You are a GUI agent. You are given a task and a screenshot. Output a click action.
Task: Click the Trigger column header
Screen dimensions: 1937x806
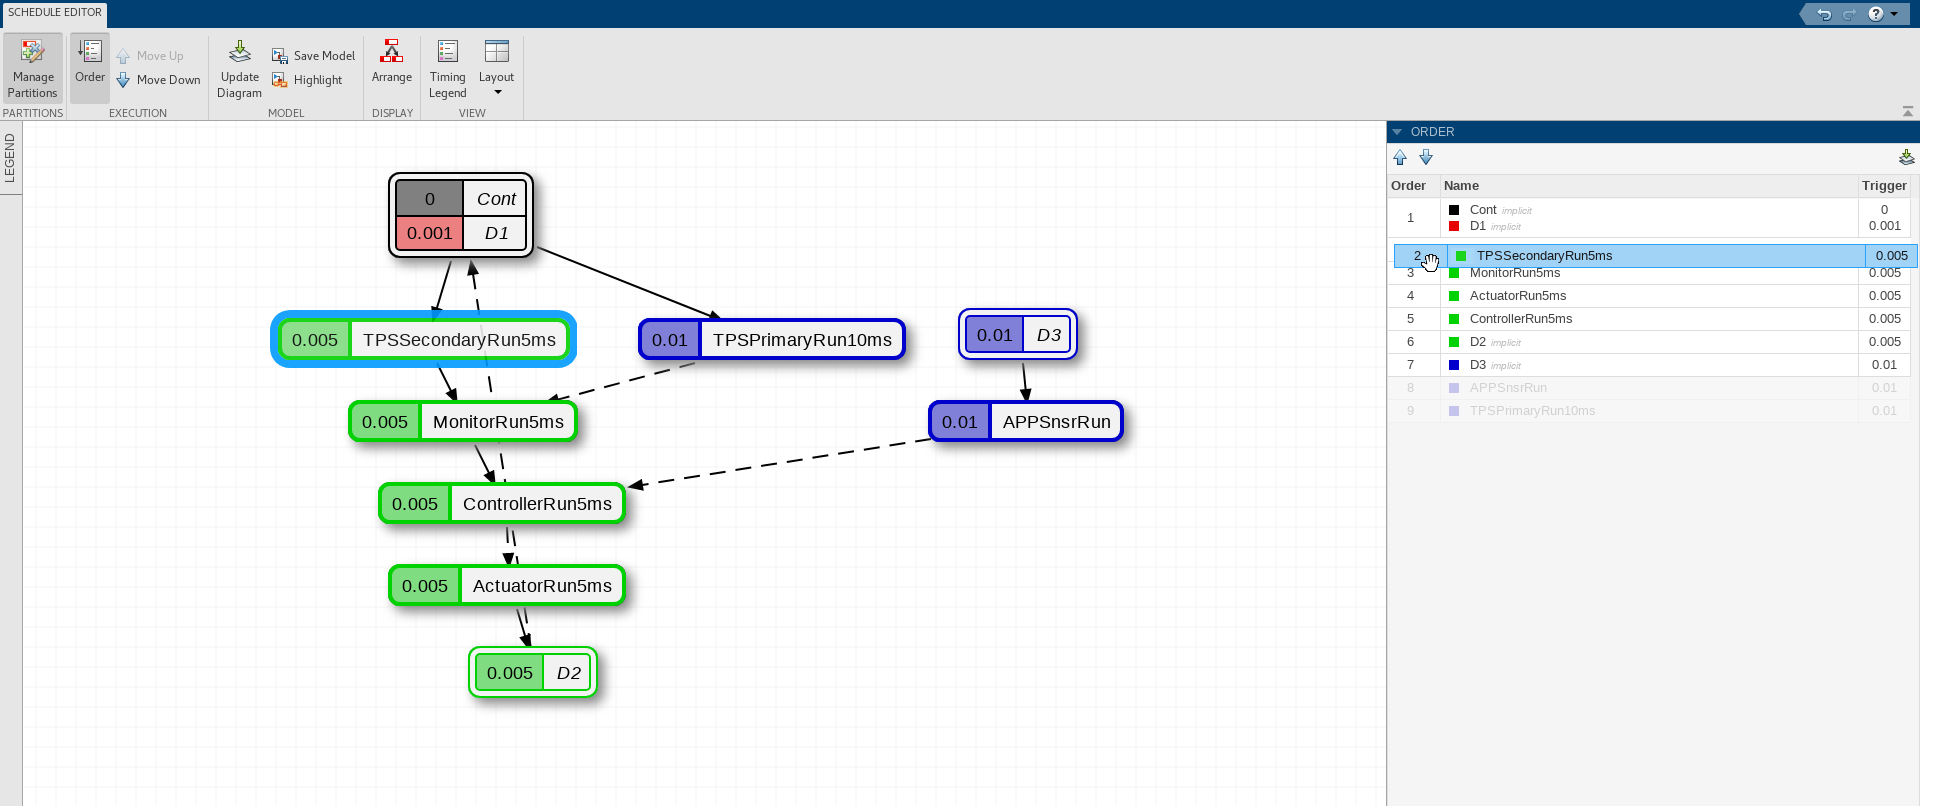click(x=1884, y=186)
